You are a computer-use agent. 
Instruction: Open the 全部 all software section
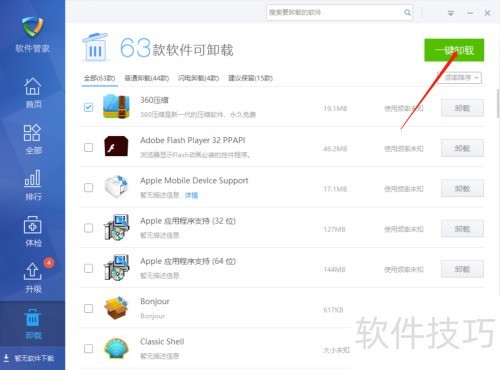[33, 139]
